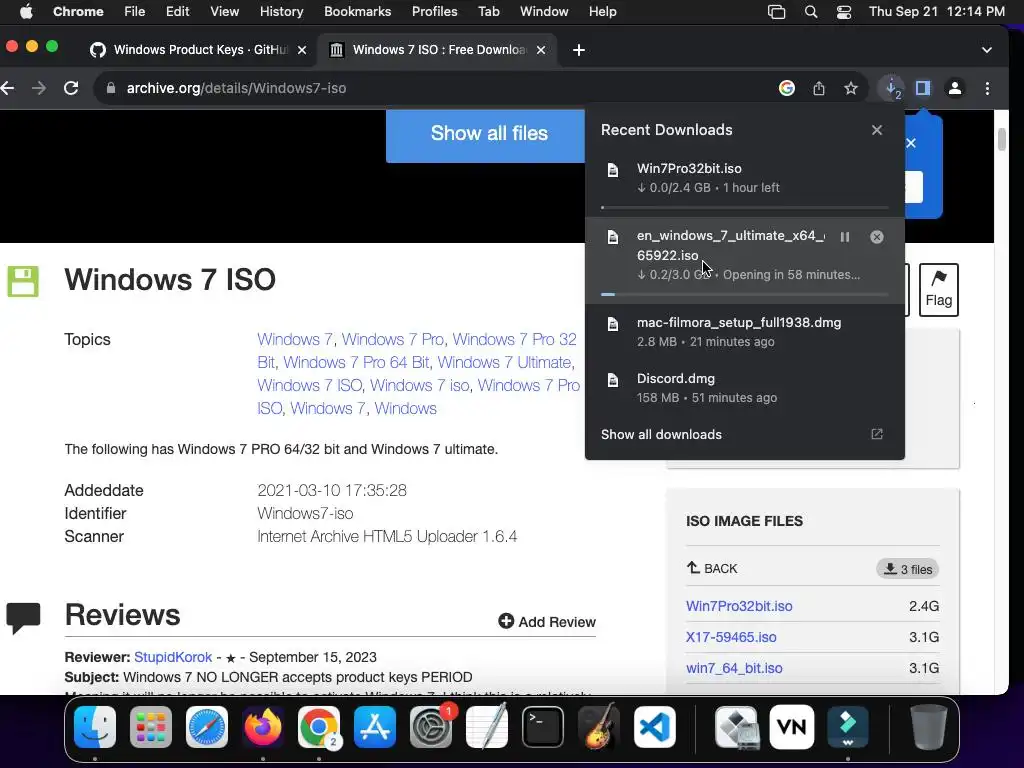Cancel the en_windows_7_ultimate download
Image resolution: width=1024 pixels, height=768 pixels.
coord(877,237)
